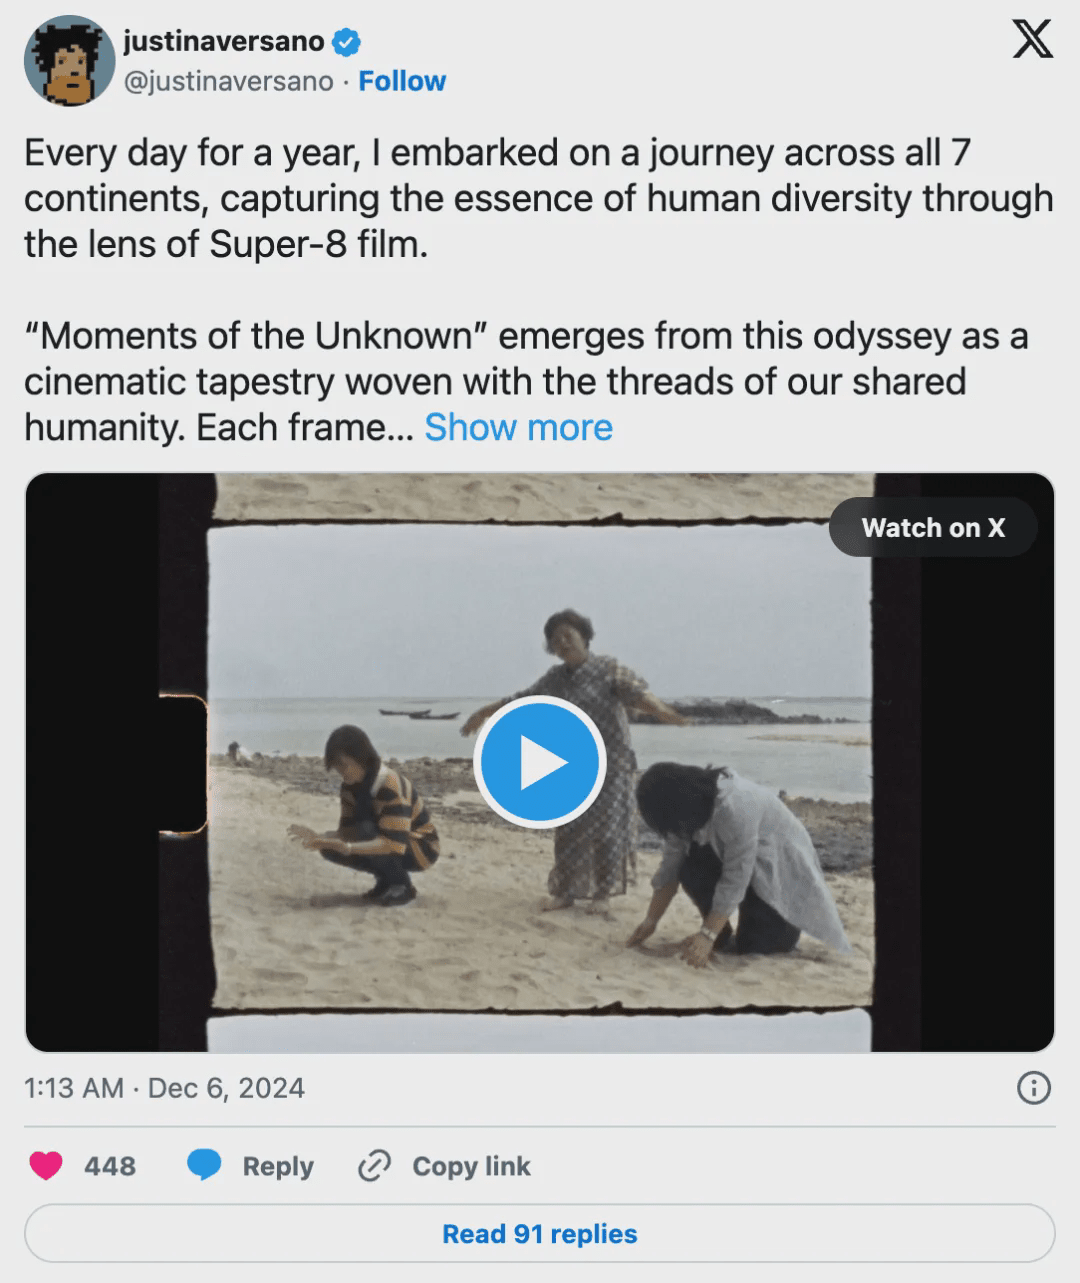Image resolution: width=1080 pixels, height=1283 pixels.
Task: Open the @justinaversano handle link
Action: coord(228,81)
